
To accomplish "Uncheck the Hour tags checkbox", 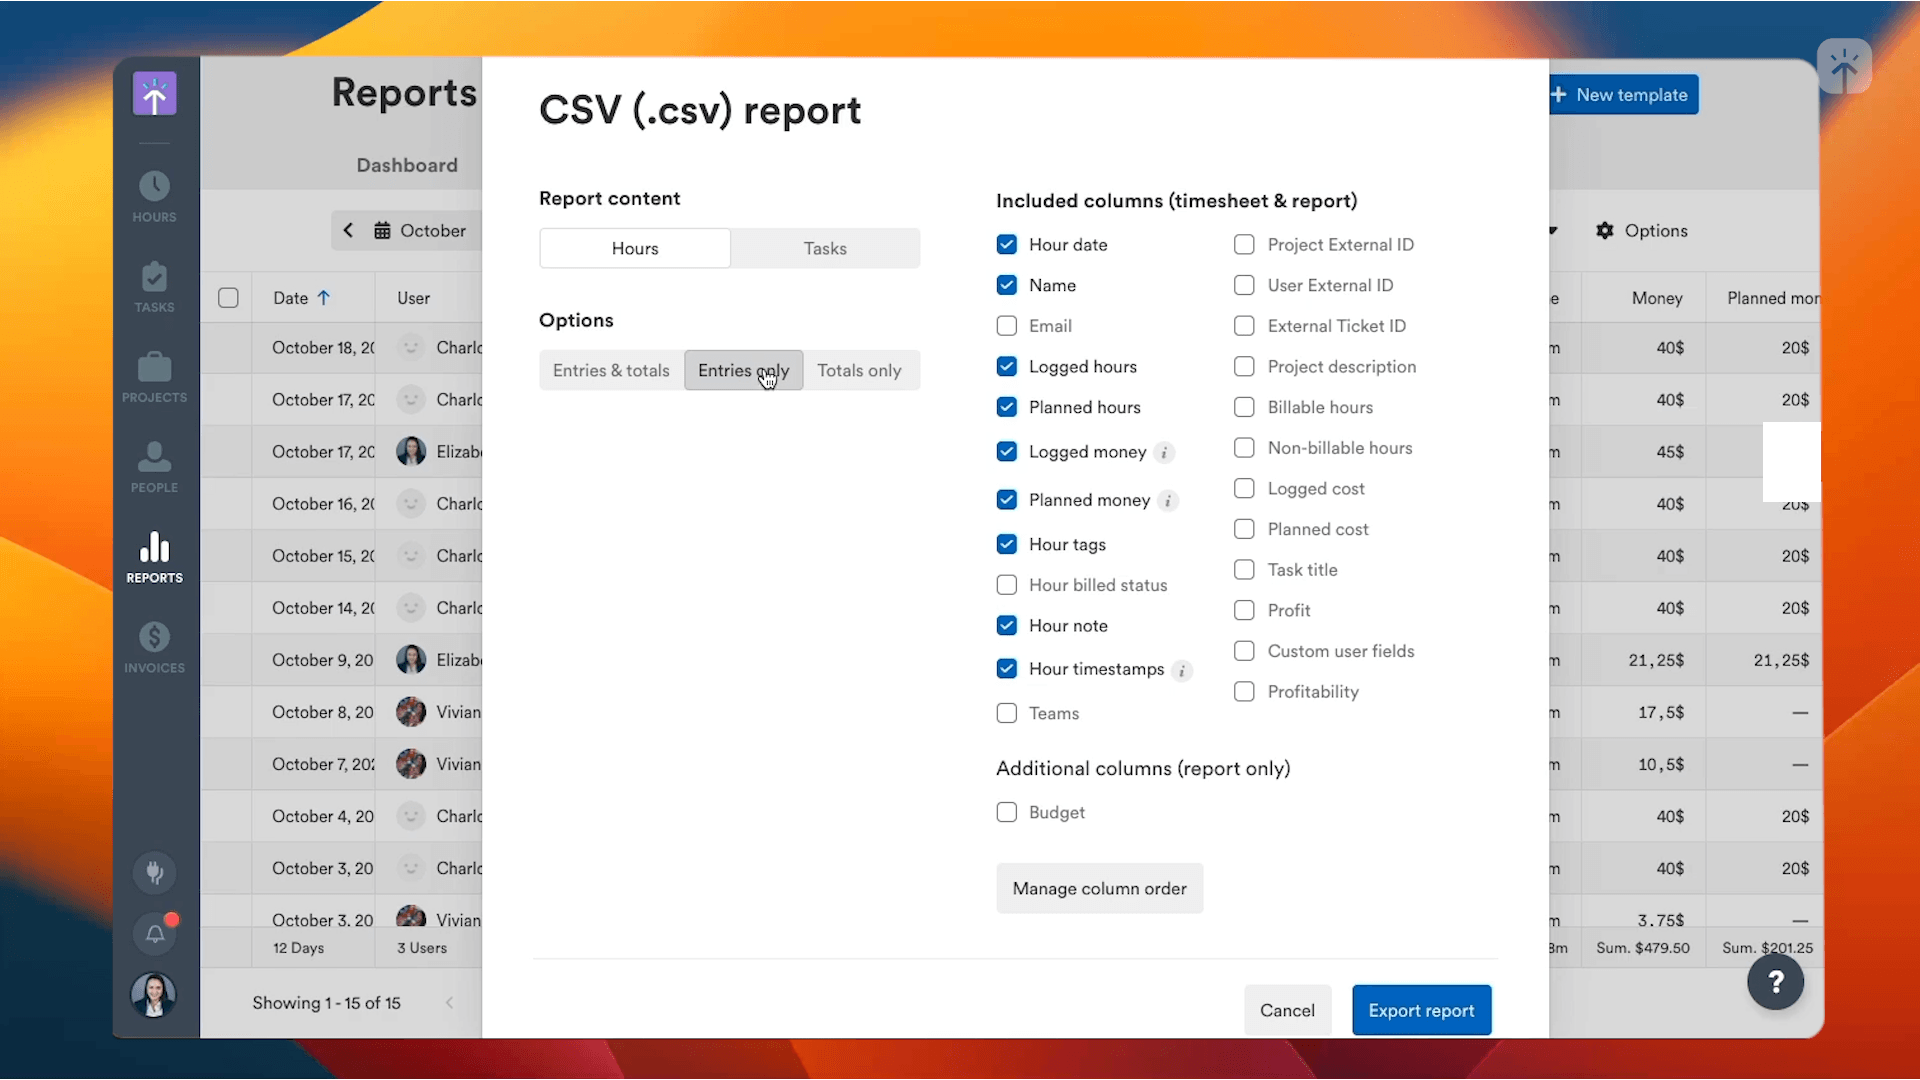I will pyautogui.click(x=1007, y=544).
